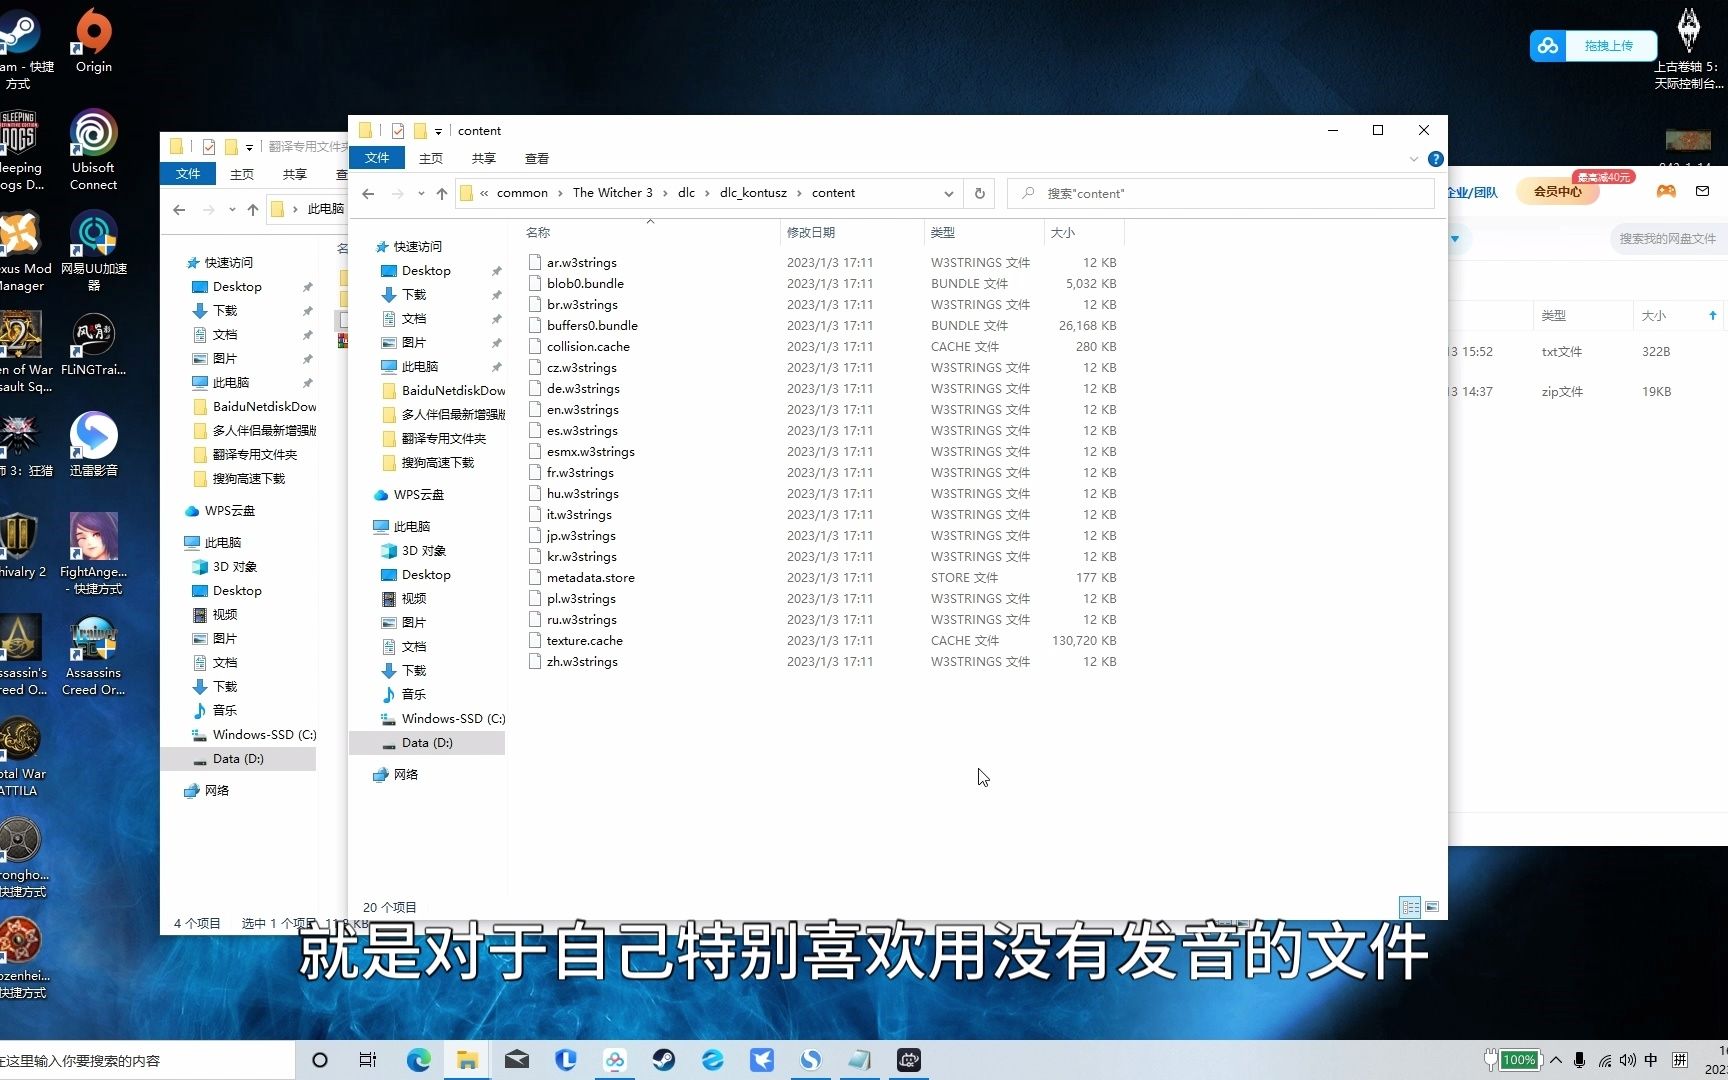Click the Task View taskbar button
Viewport: 1728px width, 1080px height.
368,1060
